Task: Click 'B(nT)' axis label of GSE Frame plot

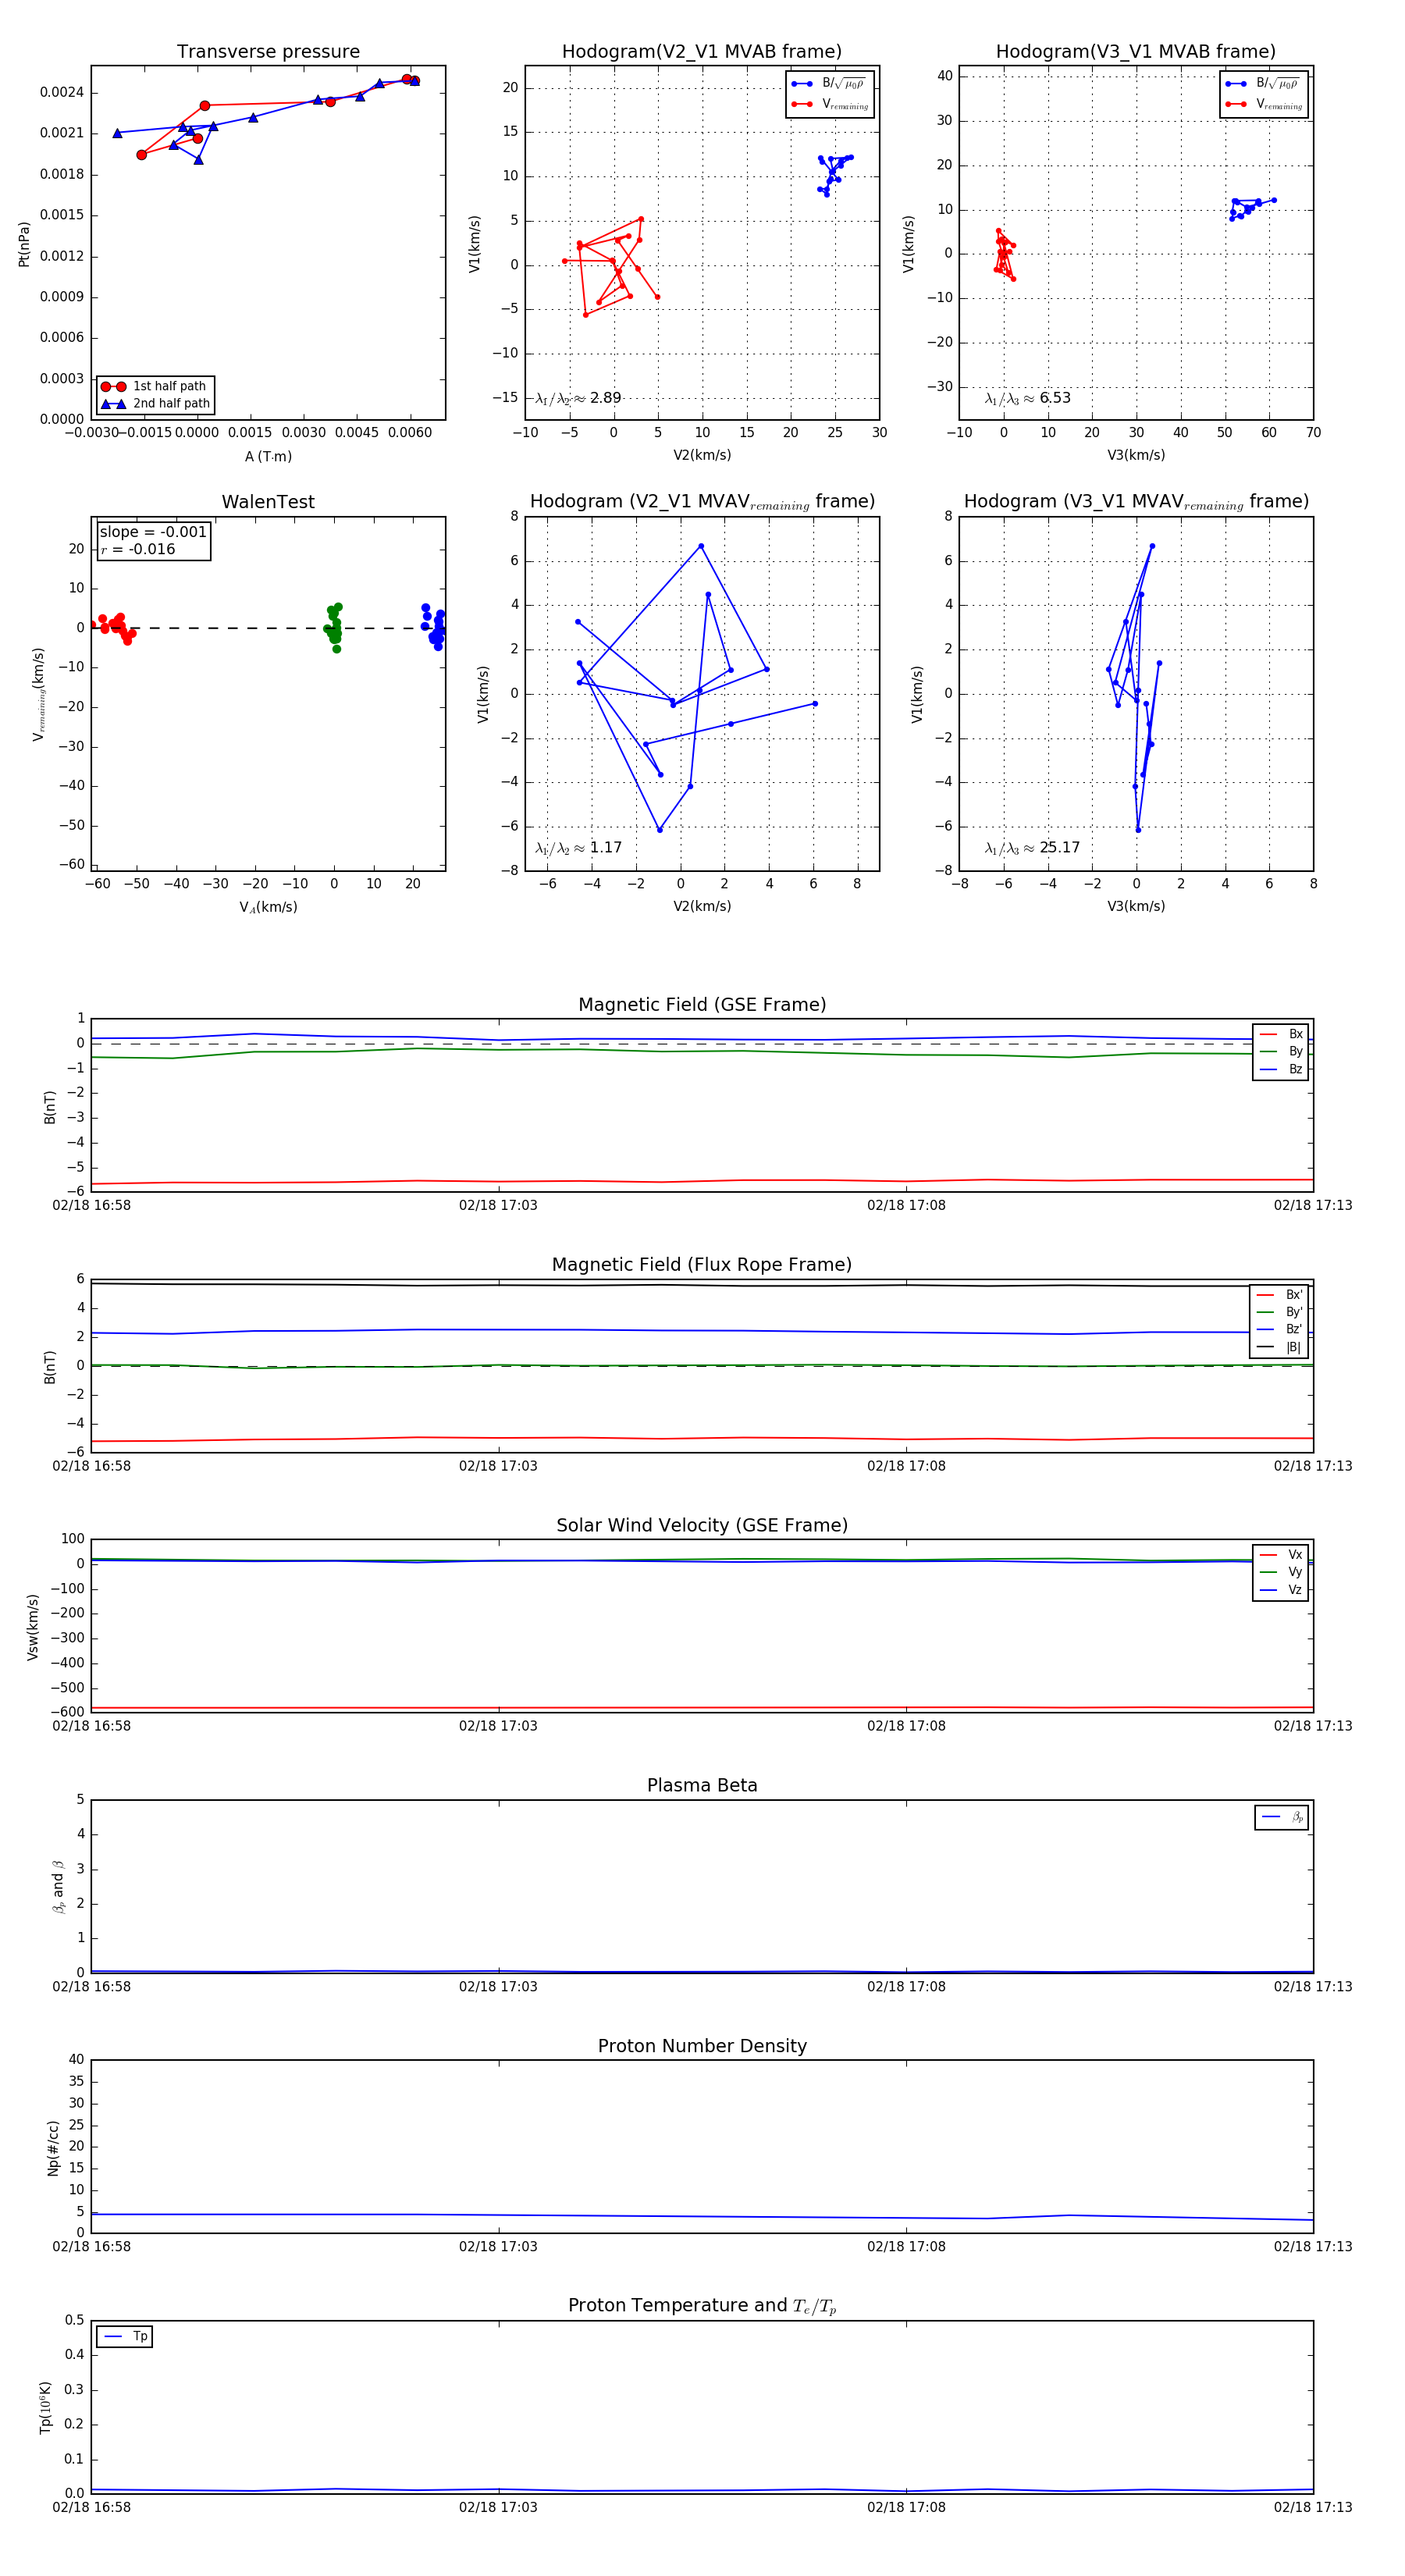Action: pos(49,1106)
